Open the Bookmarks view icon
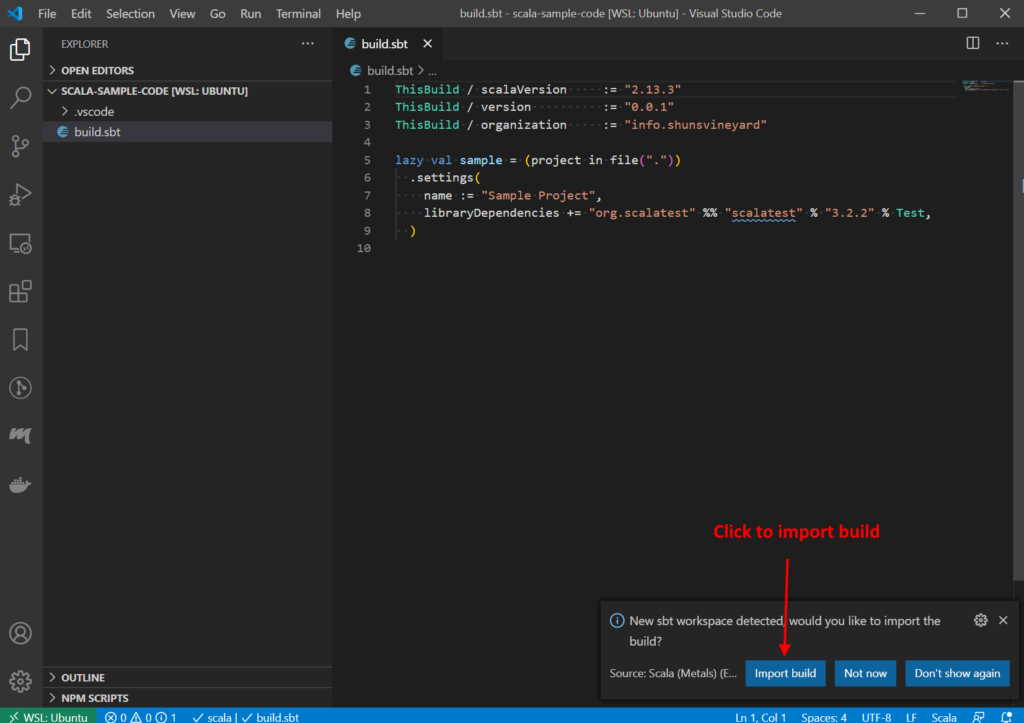The image size is (1024, 723). (x=20, y=340)
